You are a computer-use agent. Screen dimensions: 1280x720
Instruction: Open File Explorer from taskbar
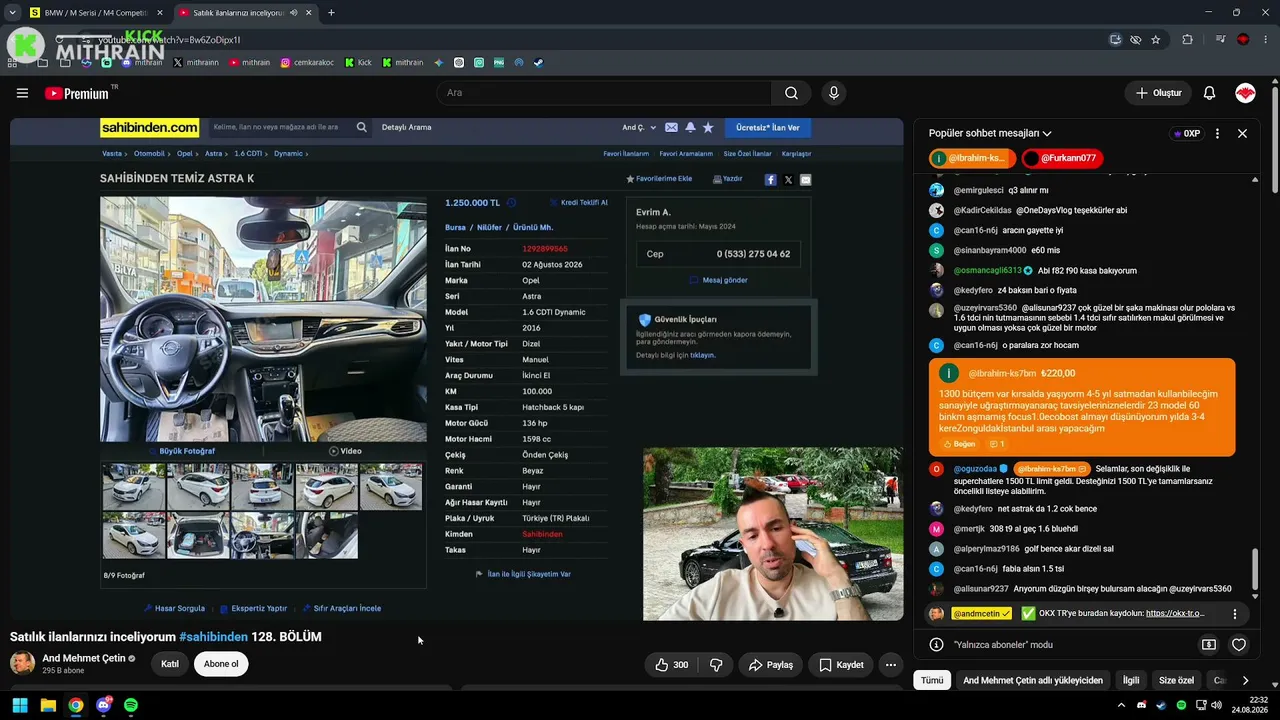click(x=48, y=705)
